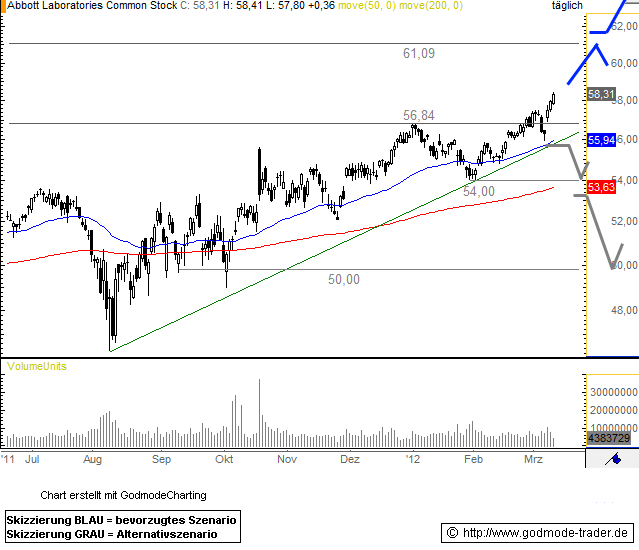Click the Abbott Laboratories Common Stock title
Screen dimensions: 639x550
pyautogui.click(x=93, y=6)
